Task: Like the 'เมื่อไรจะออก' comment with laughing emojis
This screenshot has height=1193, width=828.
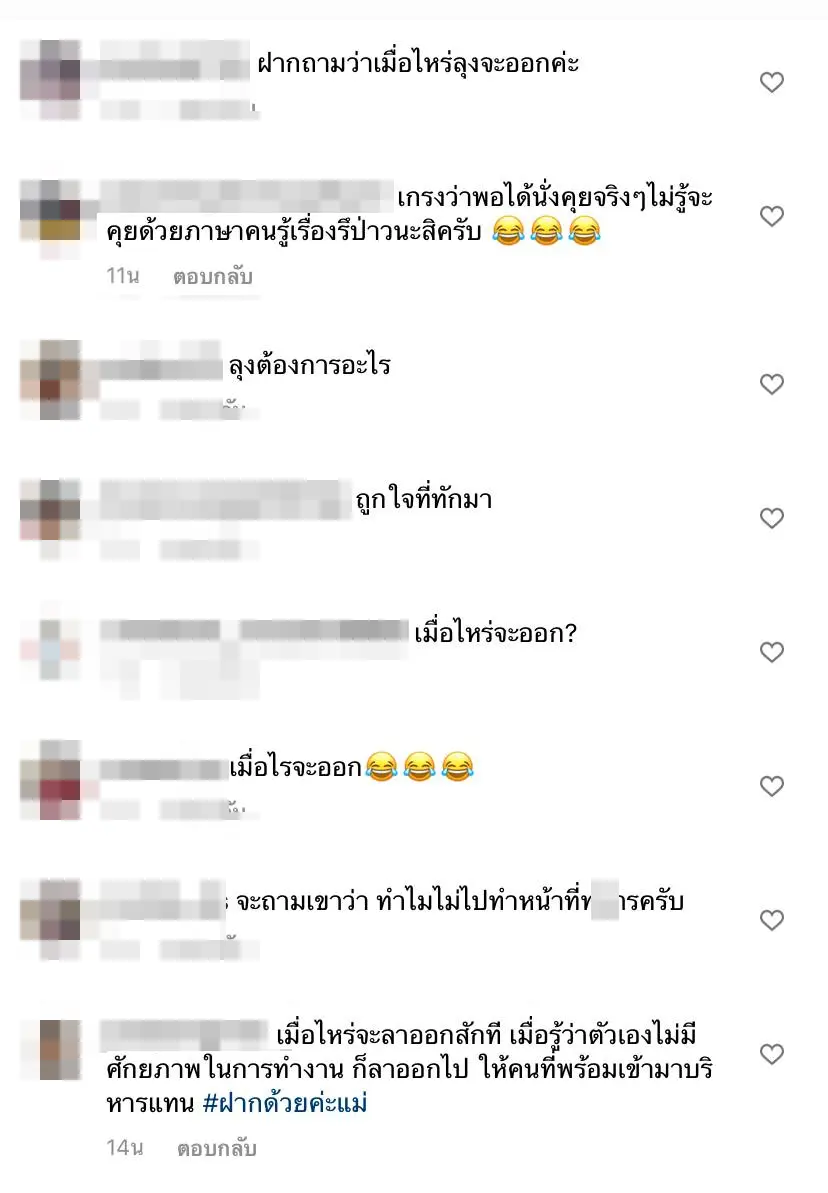Action: pyautogui.click(x=772, y=786)
